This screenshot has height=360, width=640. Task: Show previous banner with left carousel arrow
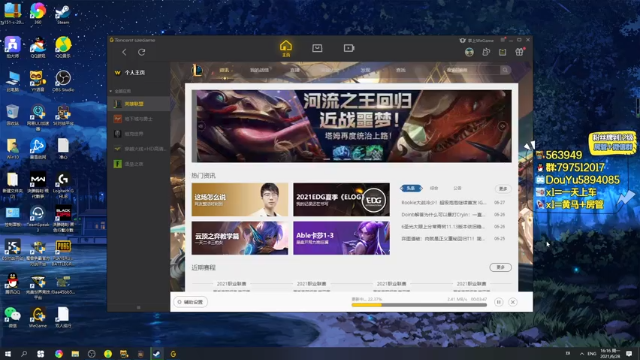[200, 126]
